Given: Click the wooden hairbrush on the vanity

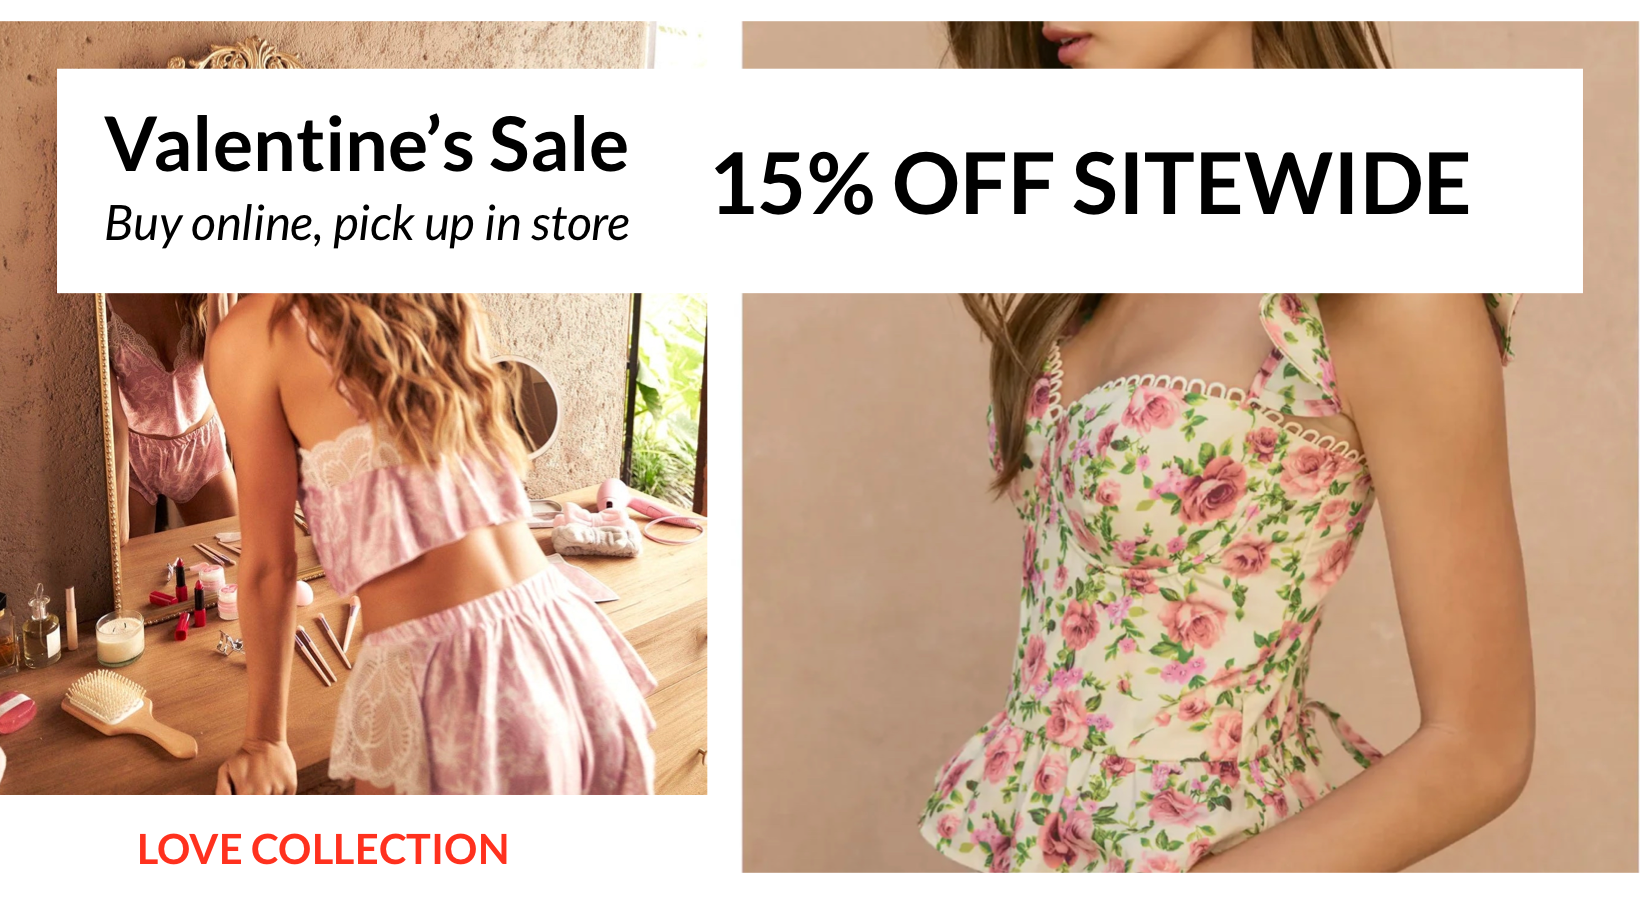Looking at the screenshot, I should [130, 712].
